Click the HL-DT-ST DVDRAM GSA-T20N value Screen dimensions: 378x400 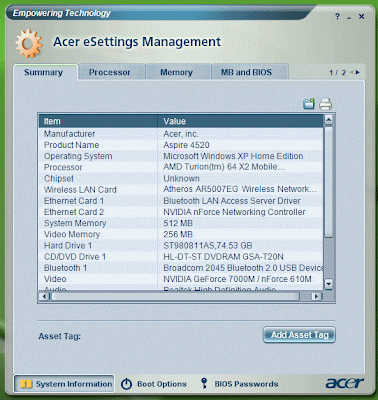pos(223,257)
